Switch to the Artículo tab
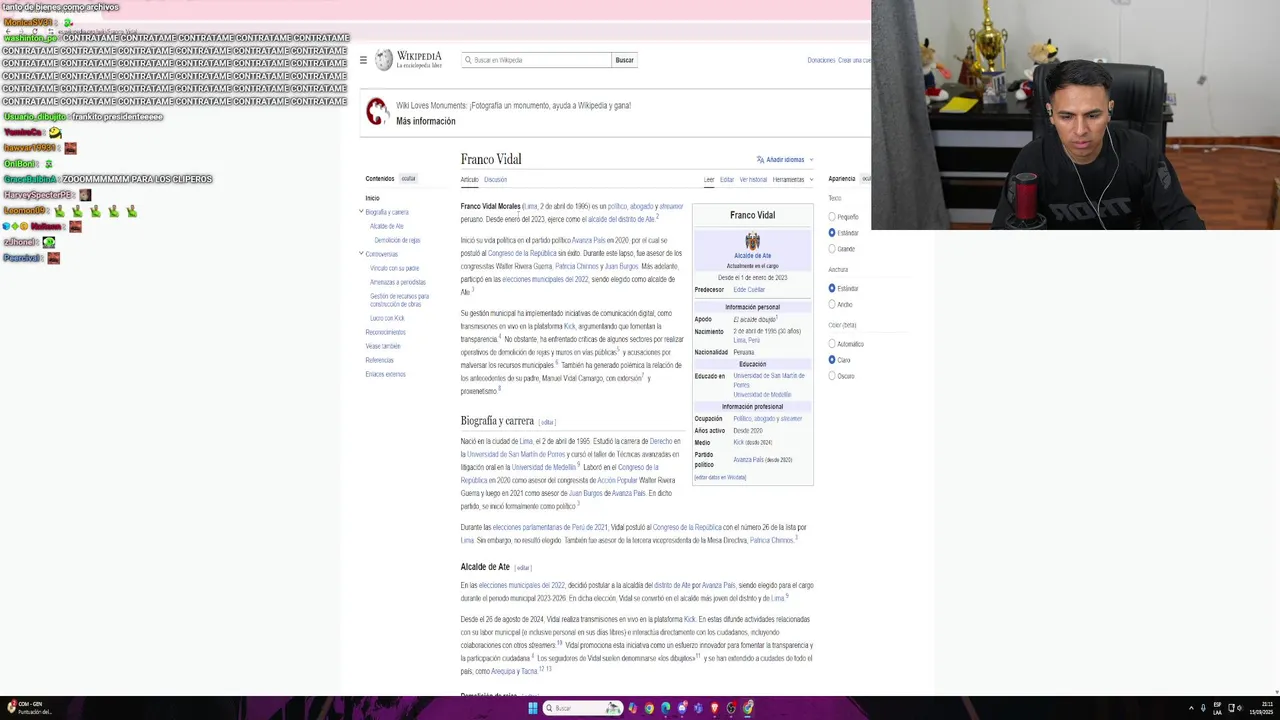 469,180
